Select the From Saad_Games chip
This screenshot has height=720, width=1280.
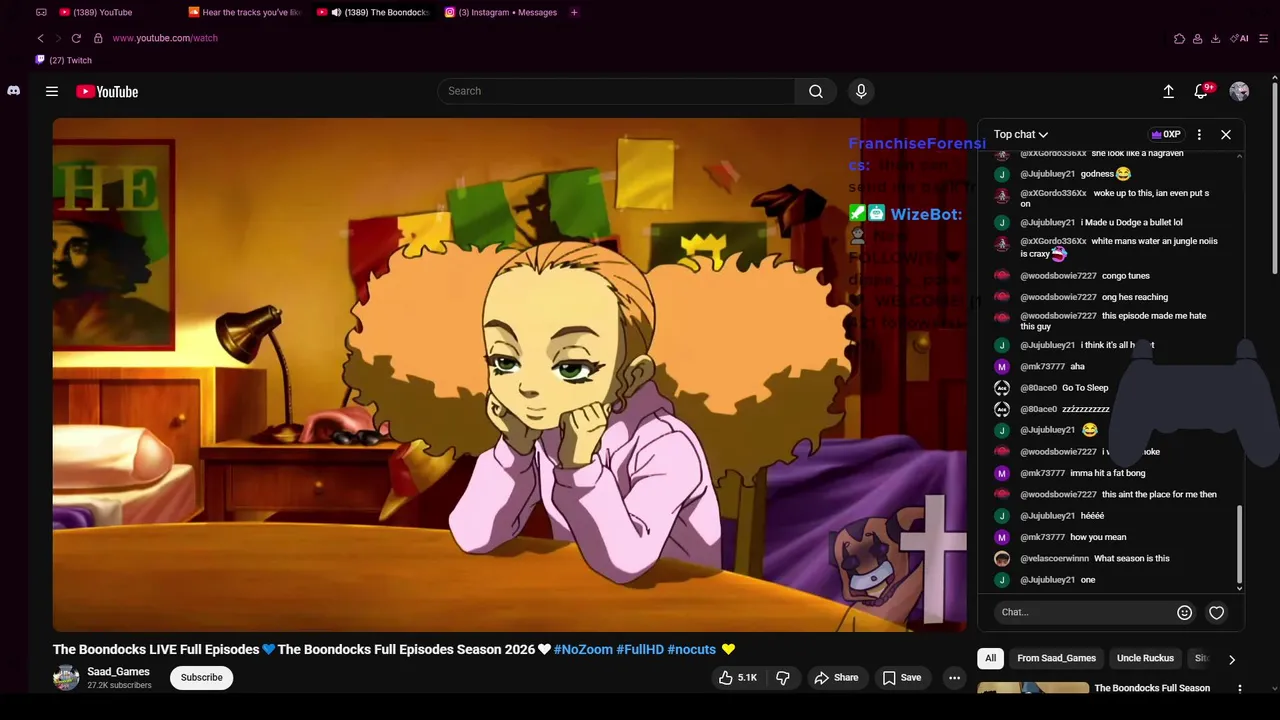click(x=1056, y=658)
